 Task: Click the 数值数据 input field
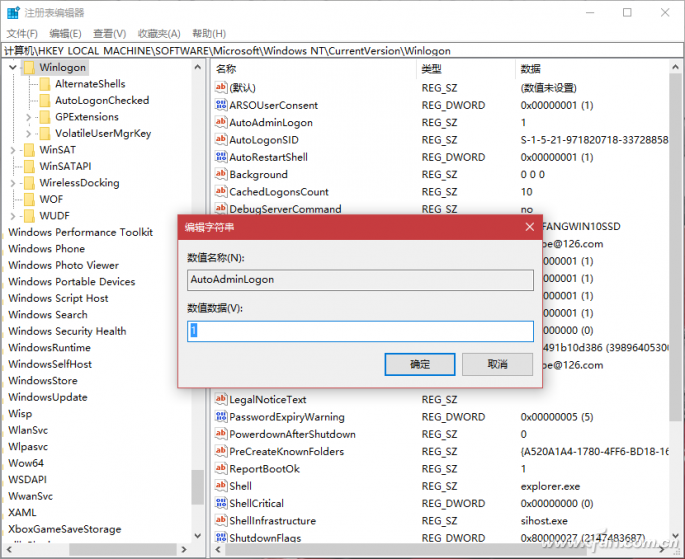[360, 331]
